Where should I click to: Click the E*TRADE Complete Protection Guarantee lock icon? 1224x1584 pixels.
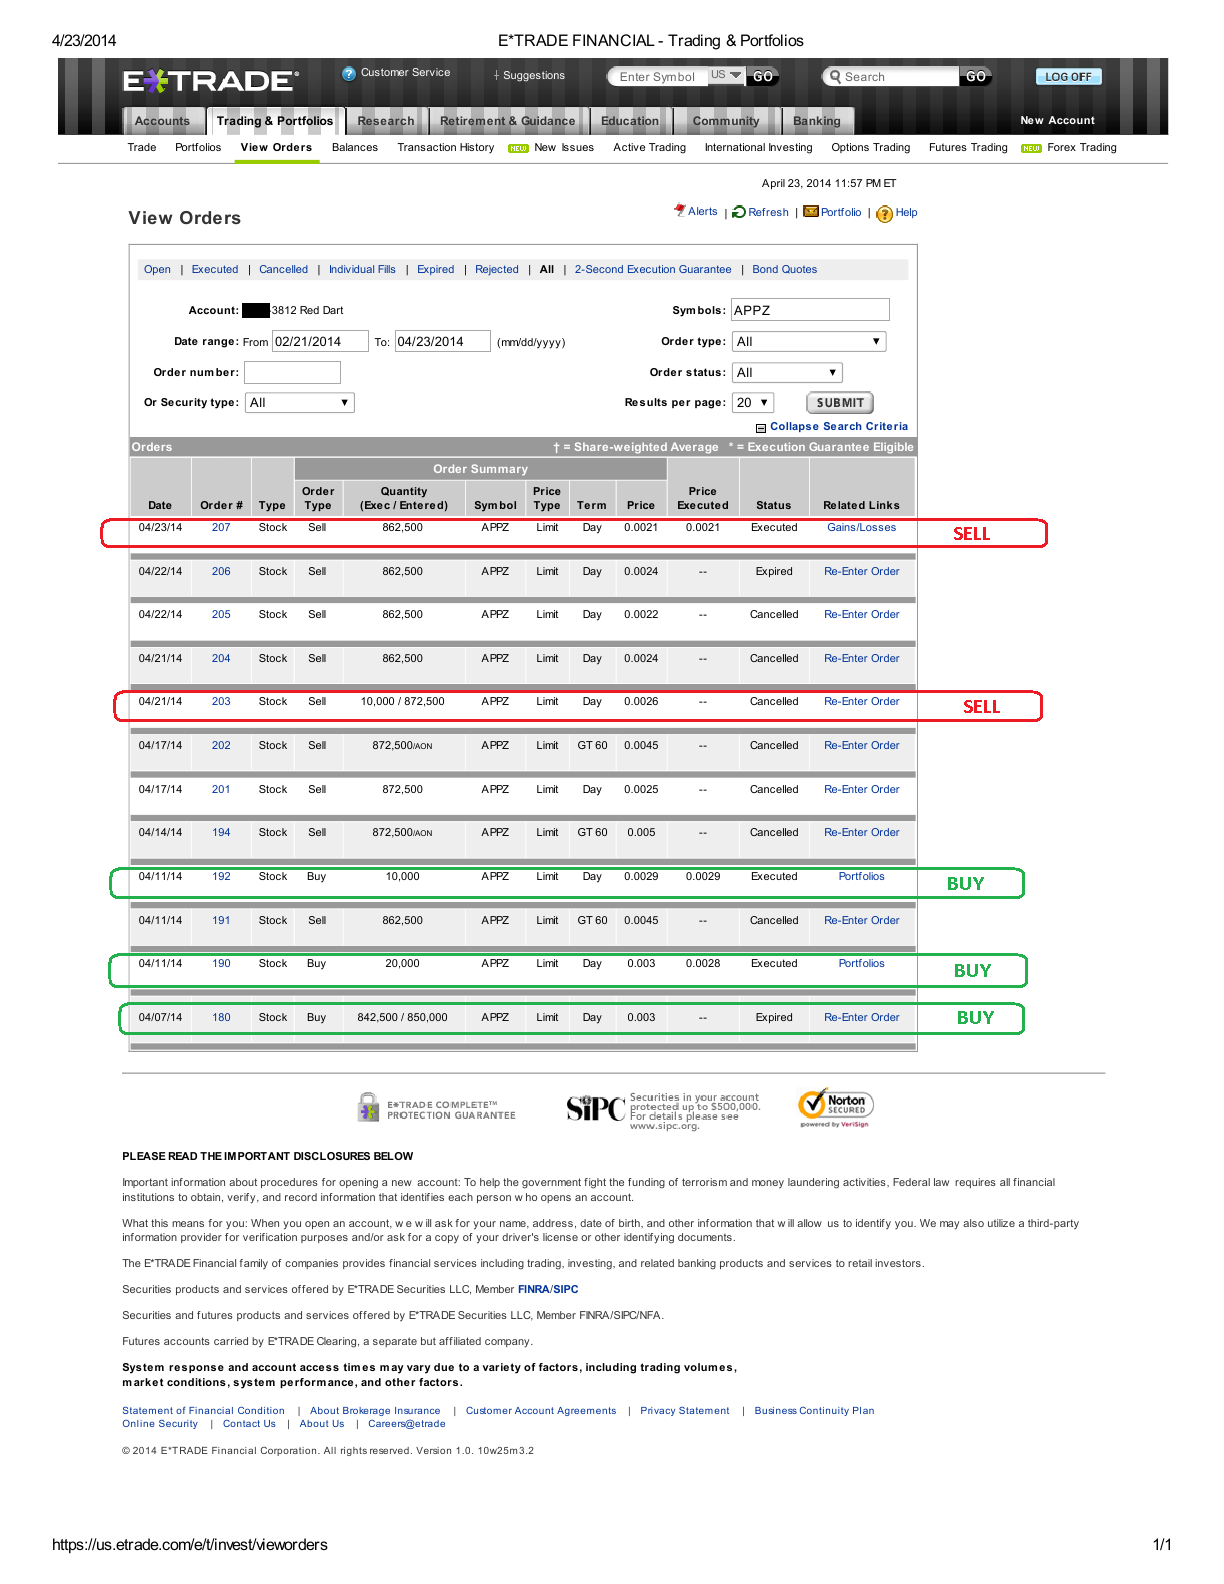coord(369,1107)
